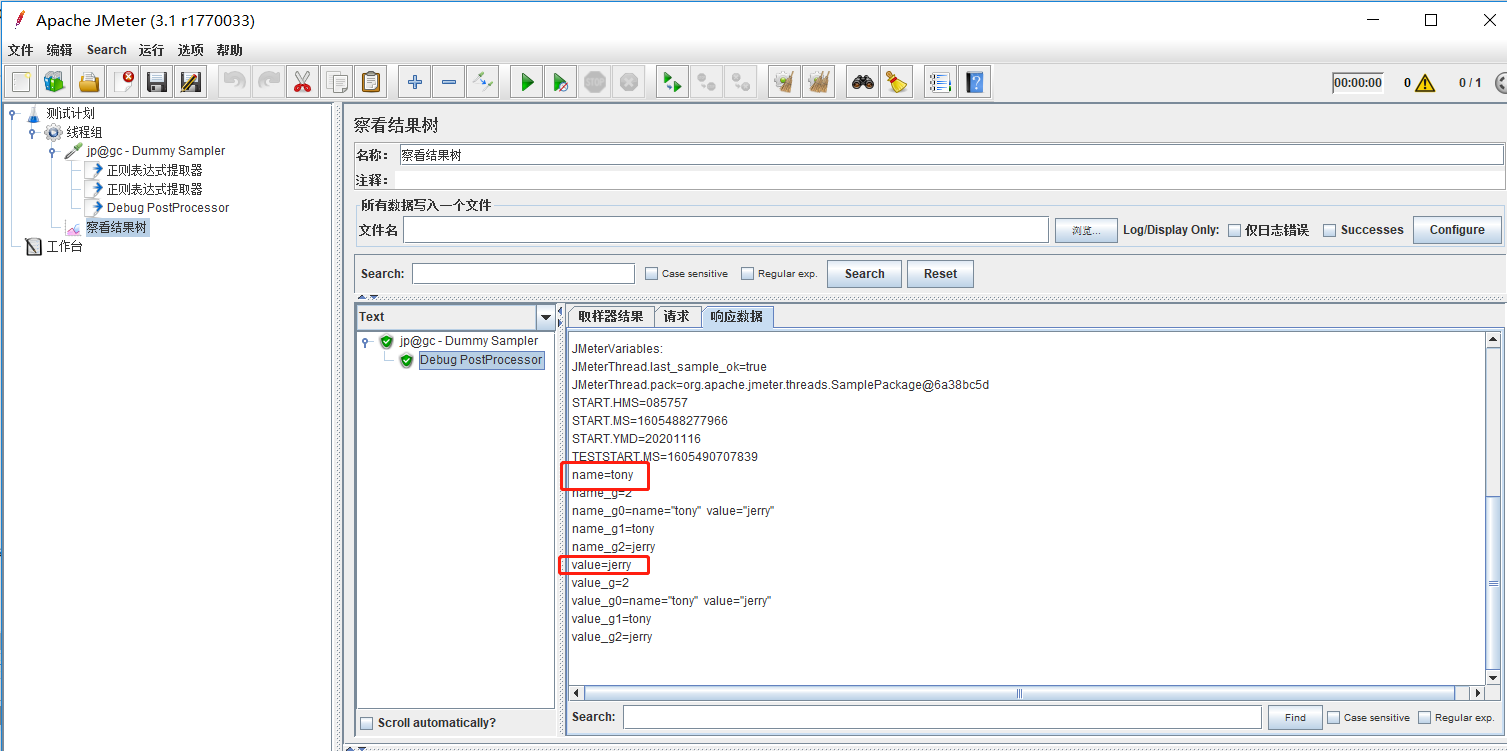Click the Remote shutdown all icon
1507x751 pixels.
point(741,82)
